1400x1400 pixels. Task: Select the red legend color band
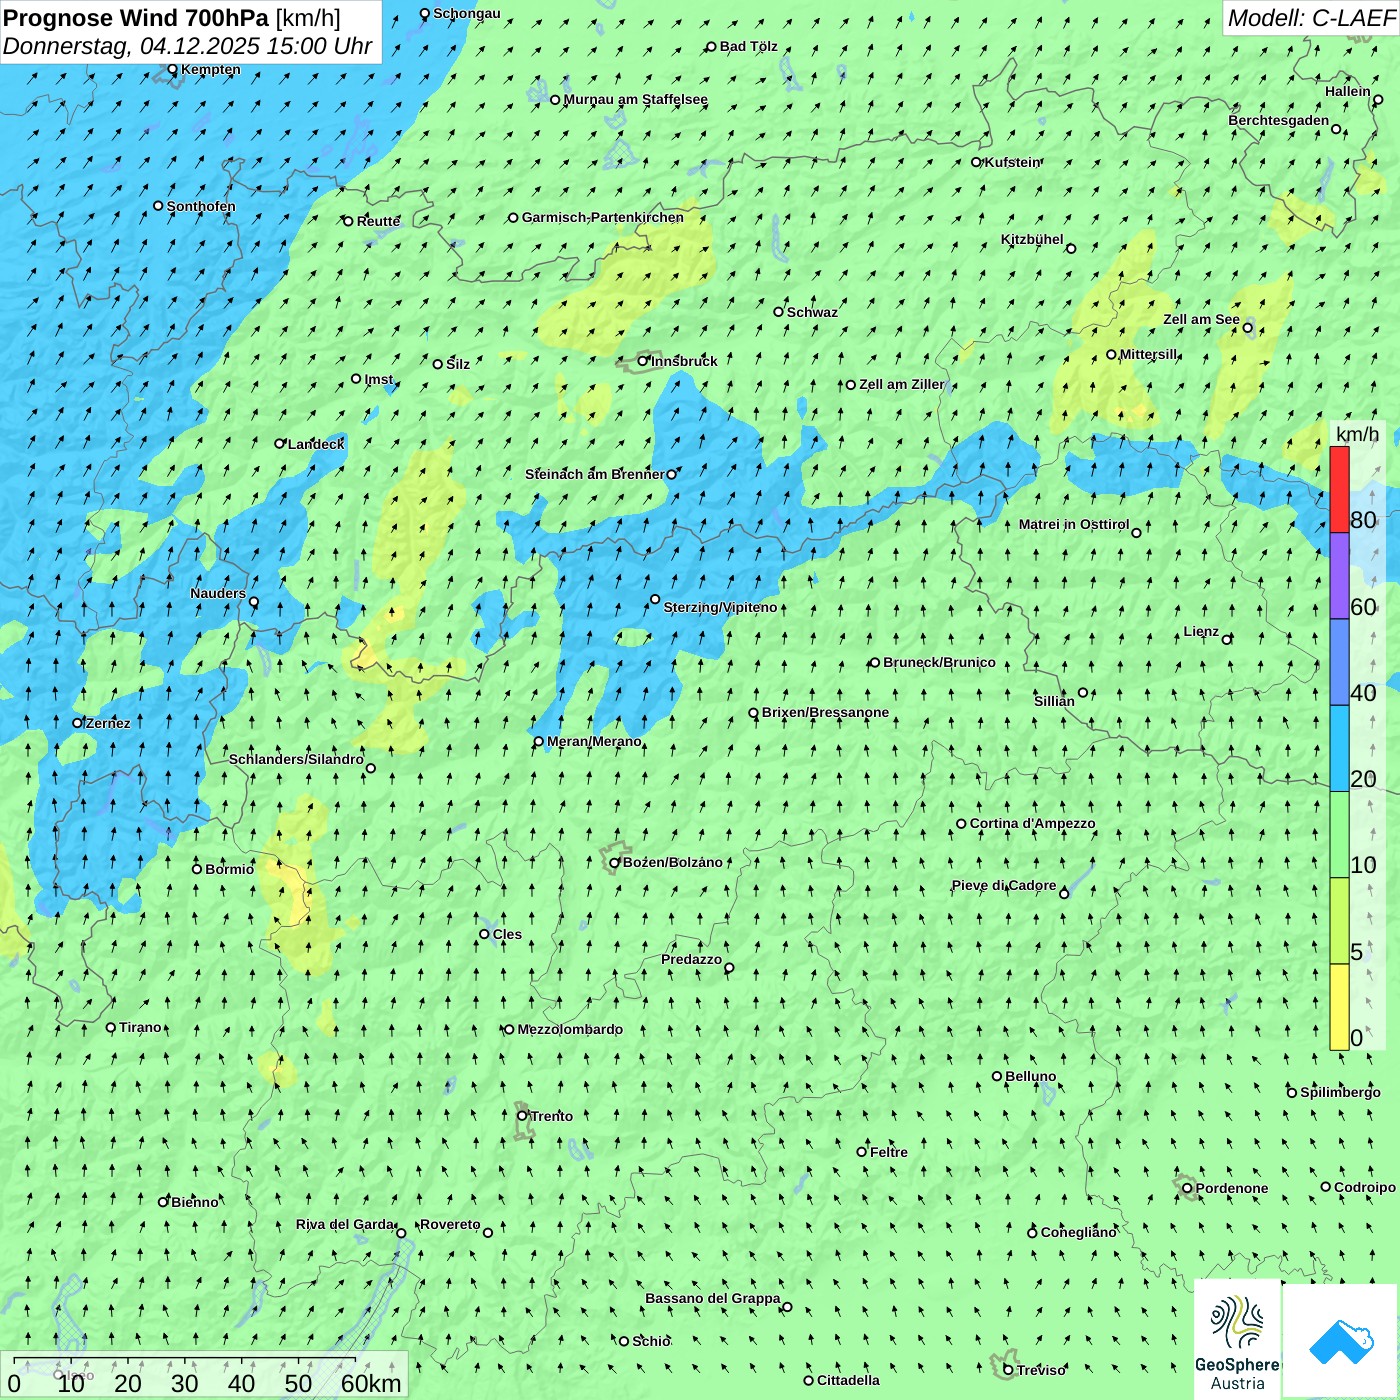(1339, 489)
